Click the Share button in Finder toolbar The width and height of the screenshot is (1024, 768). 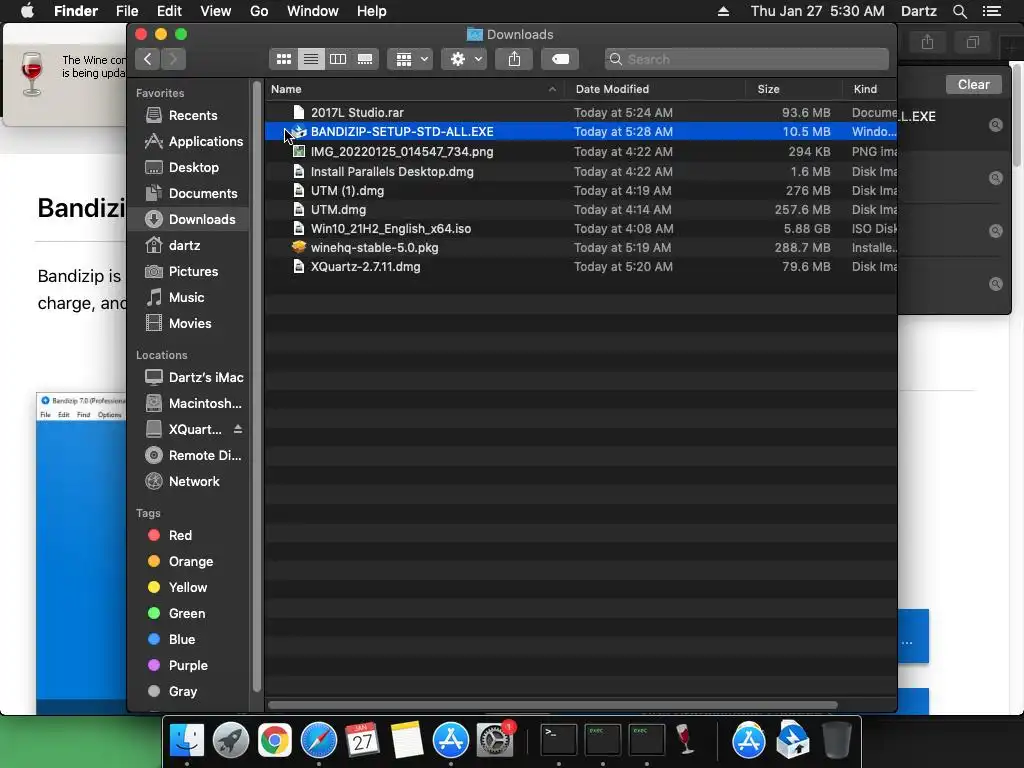click(x=515, y=59)
